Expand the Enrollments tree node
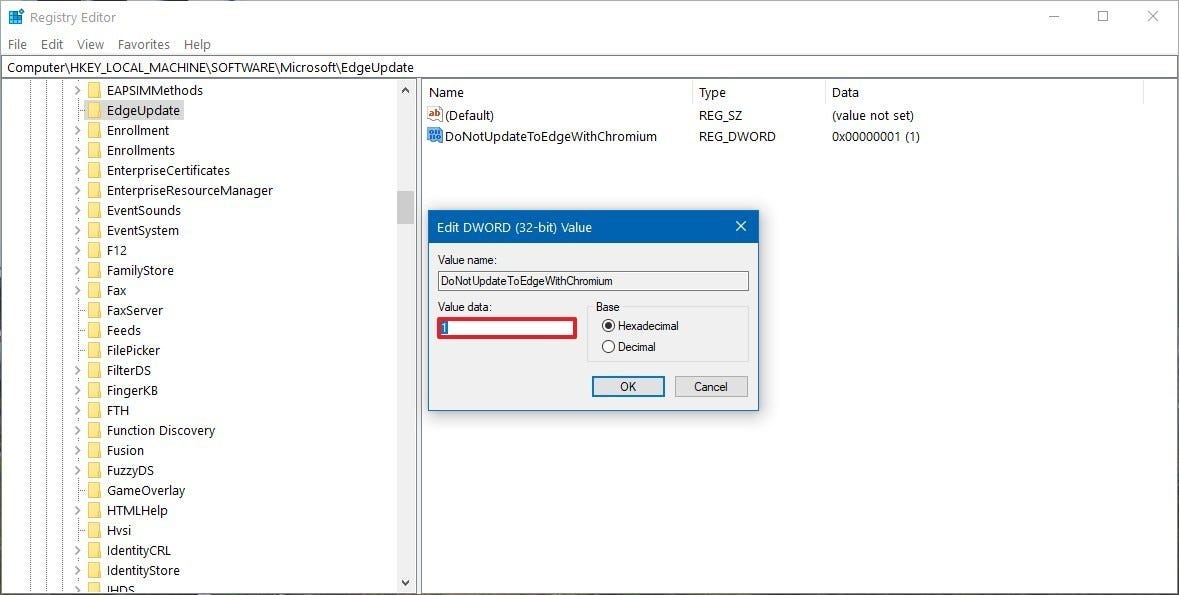This screenshot has width=1179, height=595. 77,150
